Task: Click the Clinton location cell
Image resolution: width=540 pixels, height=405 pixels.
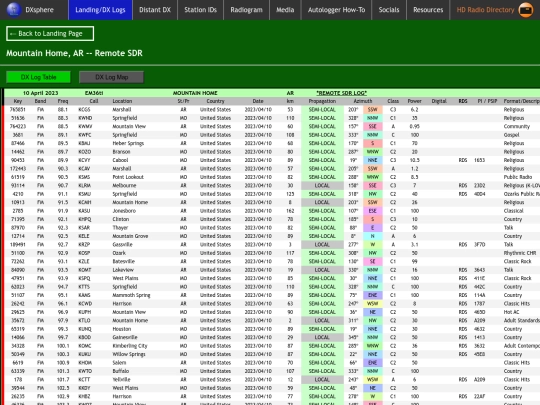Action: [x=121, y=219]
